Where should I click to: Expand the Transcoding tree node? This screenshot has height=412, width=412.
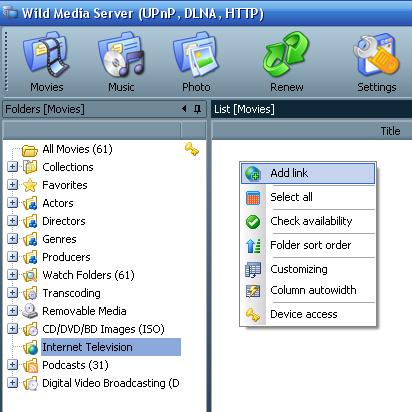pos(12,293)
